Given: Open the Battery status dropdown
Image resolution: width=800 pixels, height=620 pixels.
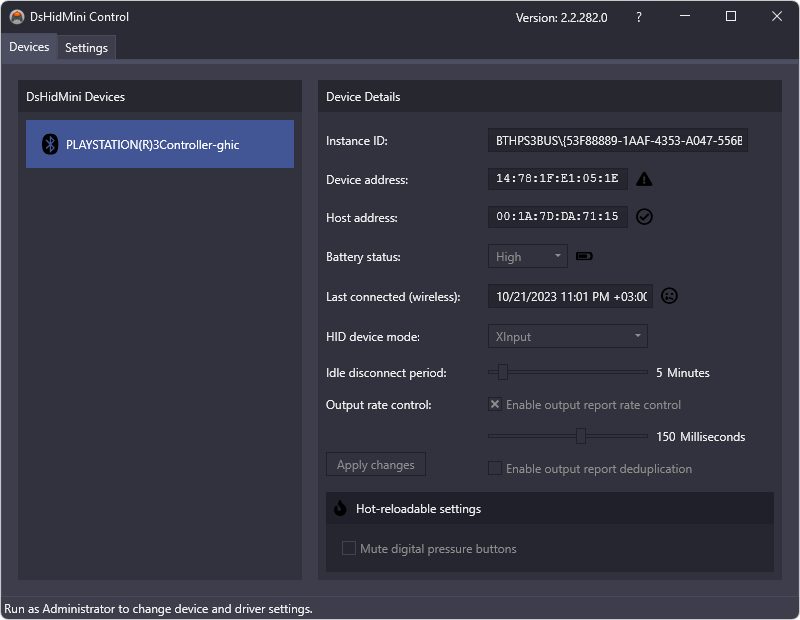Looking at the screenshot, I should (528, 256).
